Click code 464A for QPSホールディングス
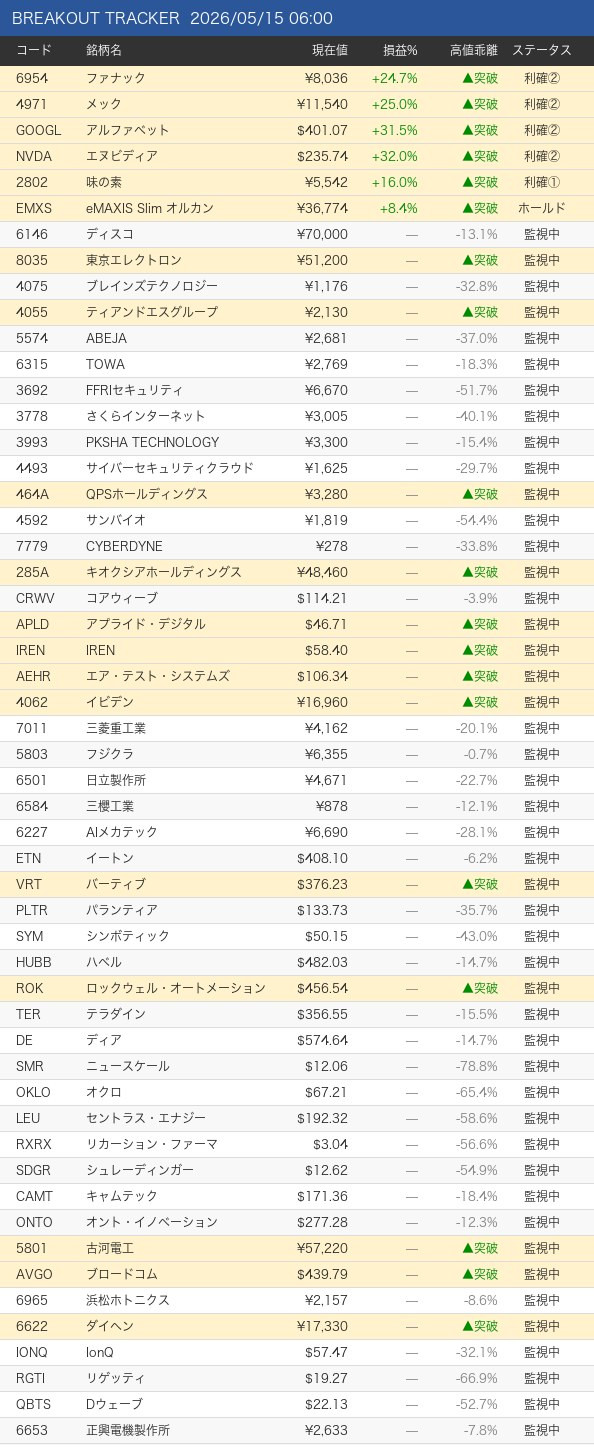This screenshot has height=1456, width=594. click(32, 494)
